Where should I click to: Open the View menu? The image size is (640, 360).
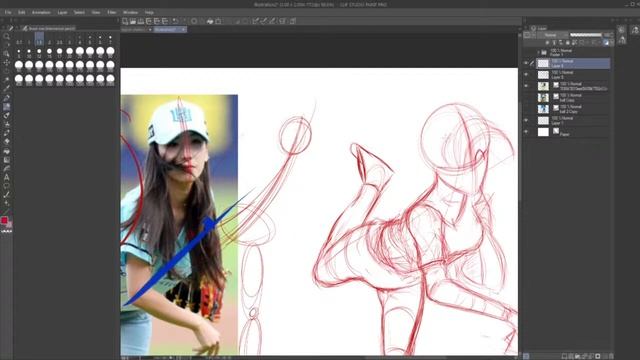[x=96, y=12]
